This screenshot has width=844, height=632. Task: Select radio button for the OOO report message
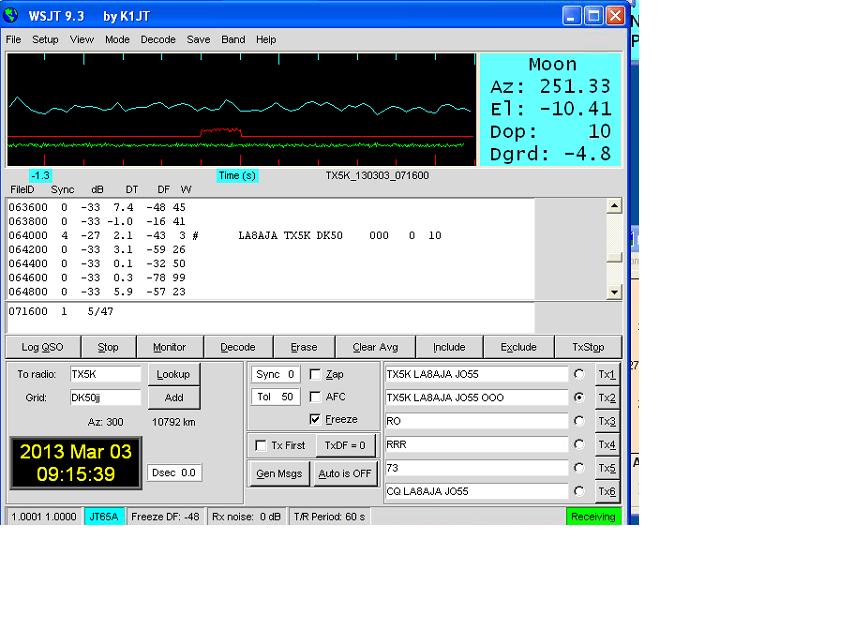[579, 397]
